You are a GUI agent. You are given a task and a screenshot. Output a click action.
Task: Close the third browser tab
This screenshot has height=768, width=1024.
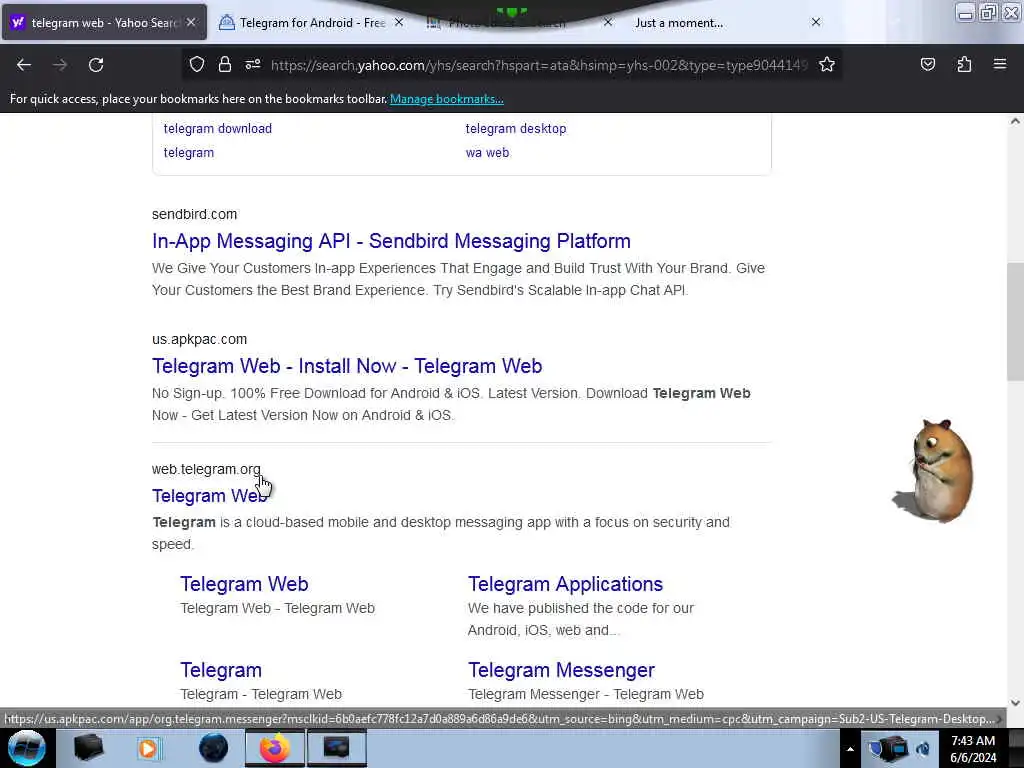click(608, 22)
